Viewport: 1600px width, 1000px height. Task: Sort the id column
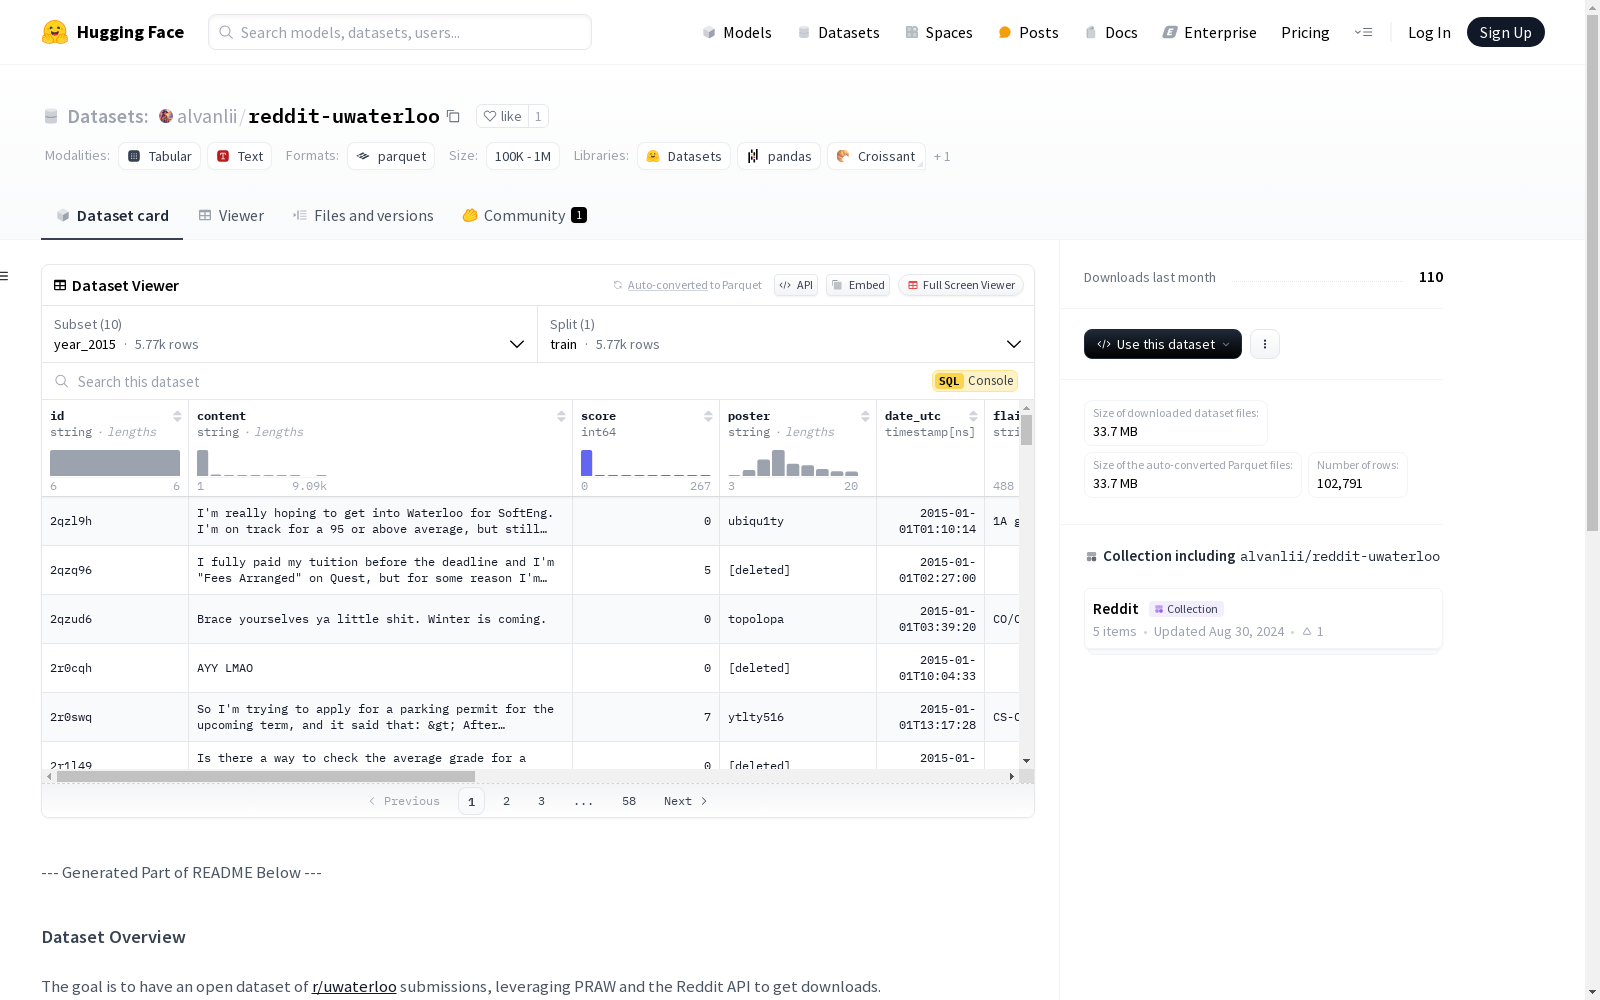177,416
